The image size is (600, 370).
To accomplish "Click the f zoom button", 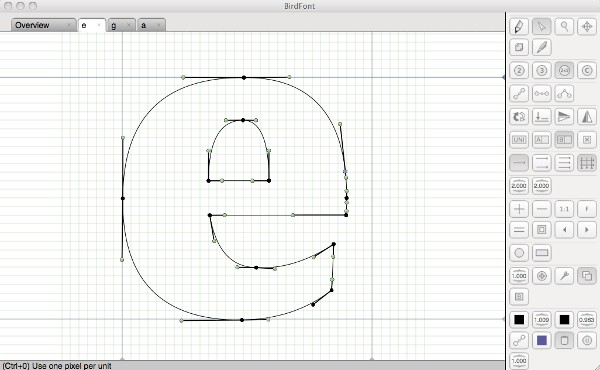I will [x=587, y=209].
